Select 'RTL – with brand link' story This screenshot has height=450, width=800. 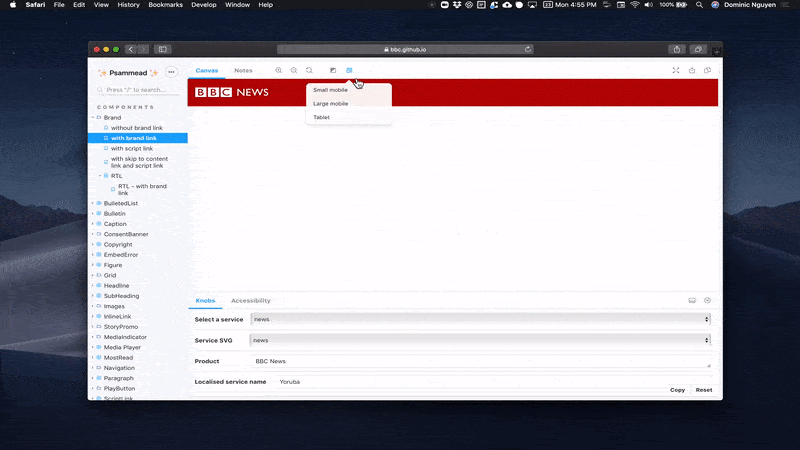point(142,190)
